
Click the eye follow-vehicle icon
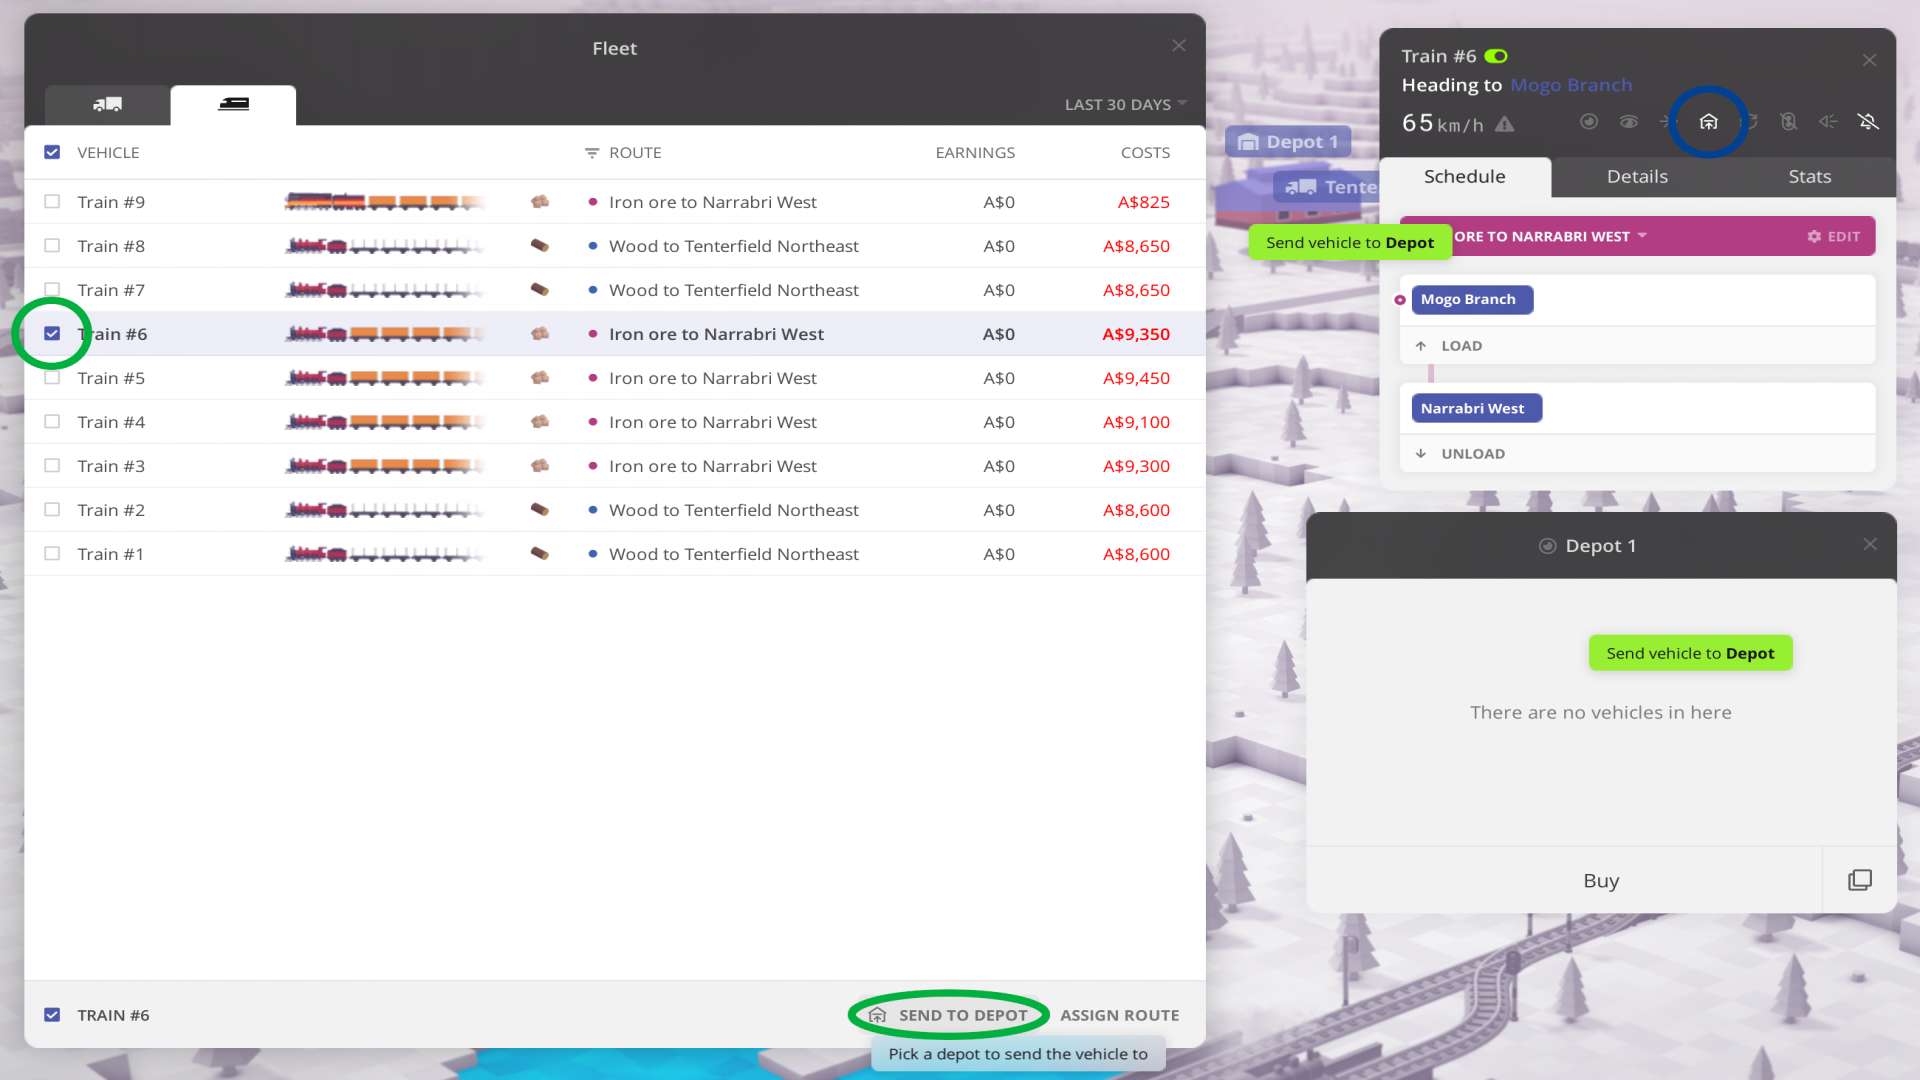coord(1629,122)
